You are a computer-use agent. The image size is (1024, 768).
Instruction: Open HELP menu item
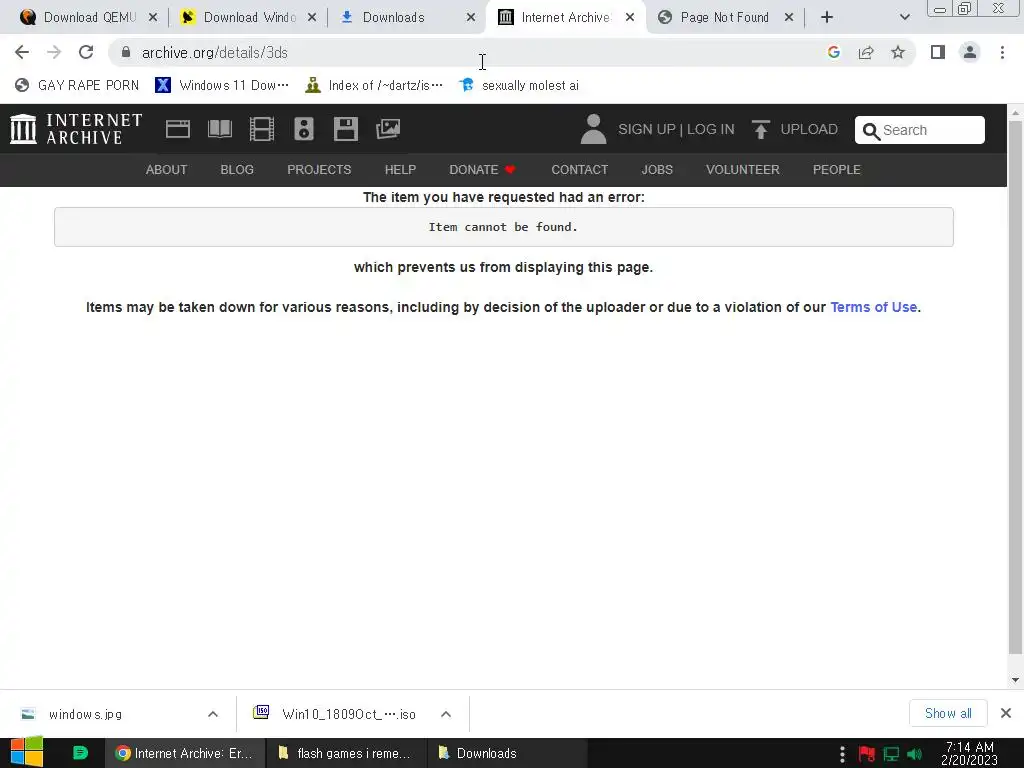[400, 170]
